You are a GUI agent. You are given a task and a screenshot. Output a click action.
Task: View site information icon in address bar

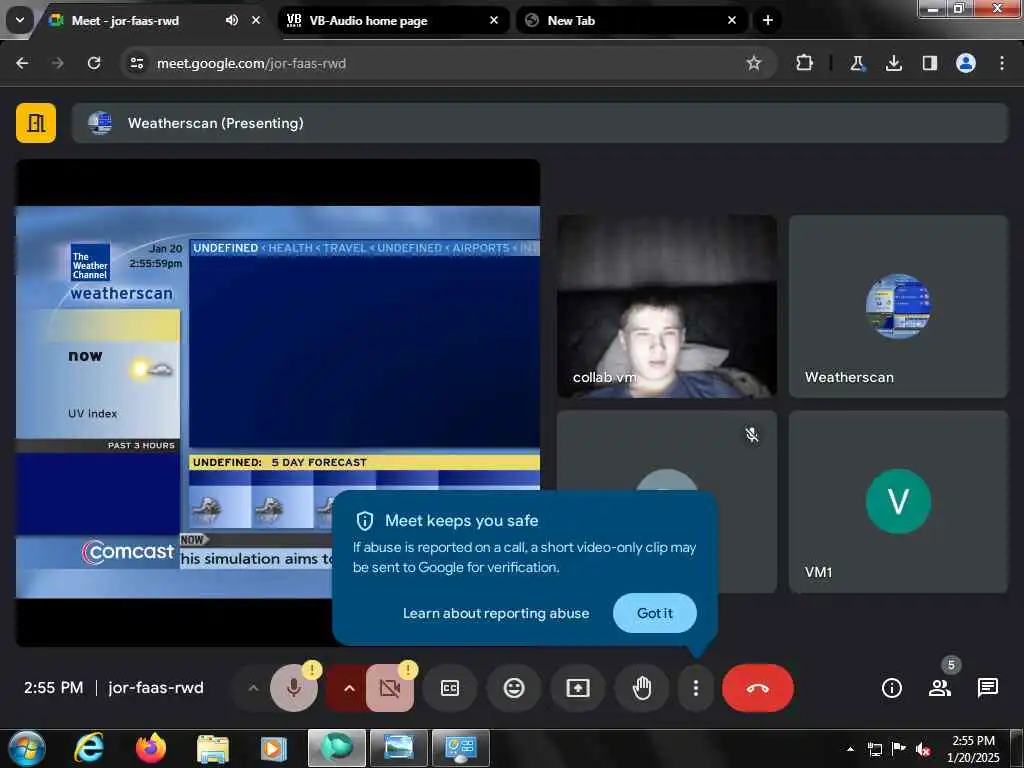pos(136,63)
